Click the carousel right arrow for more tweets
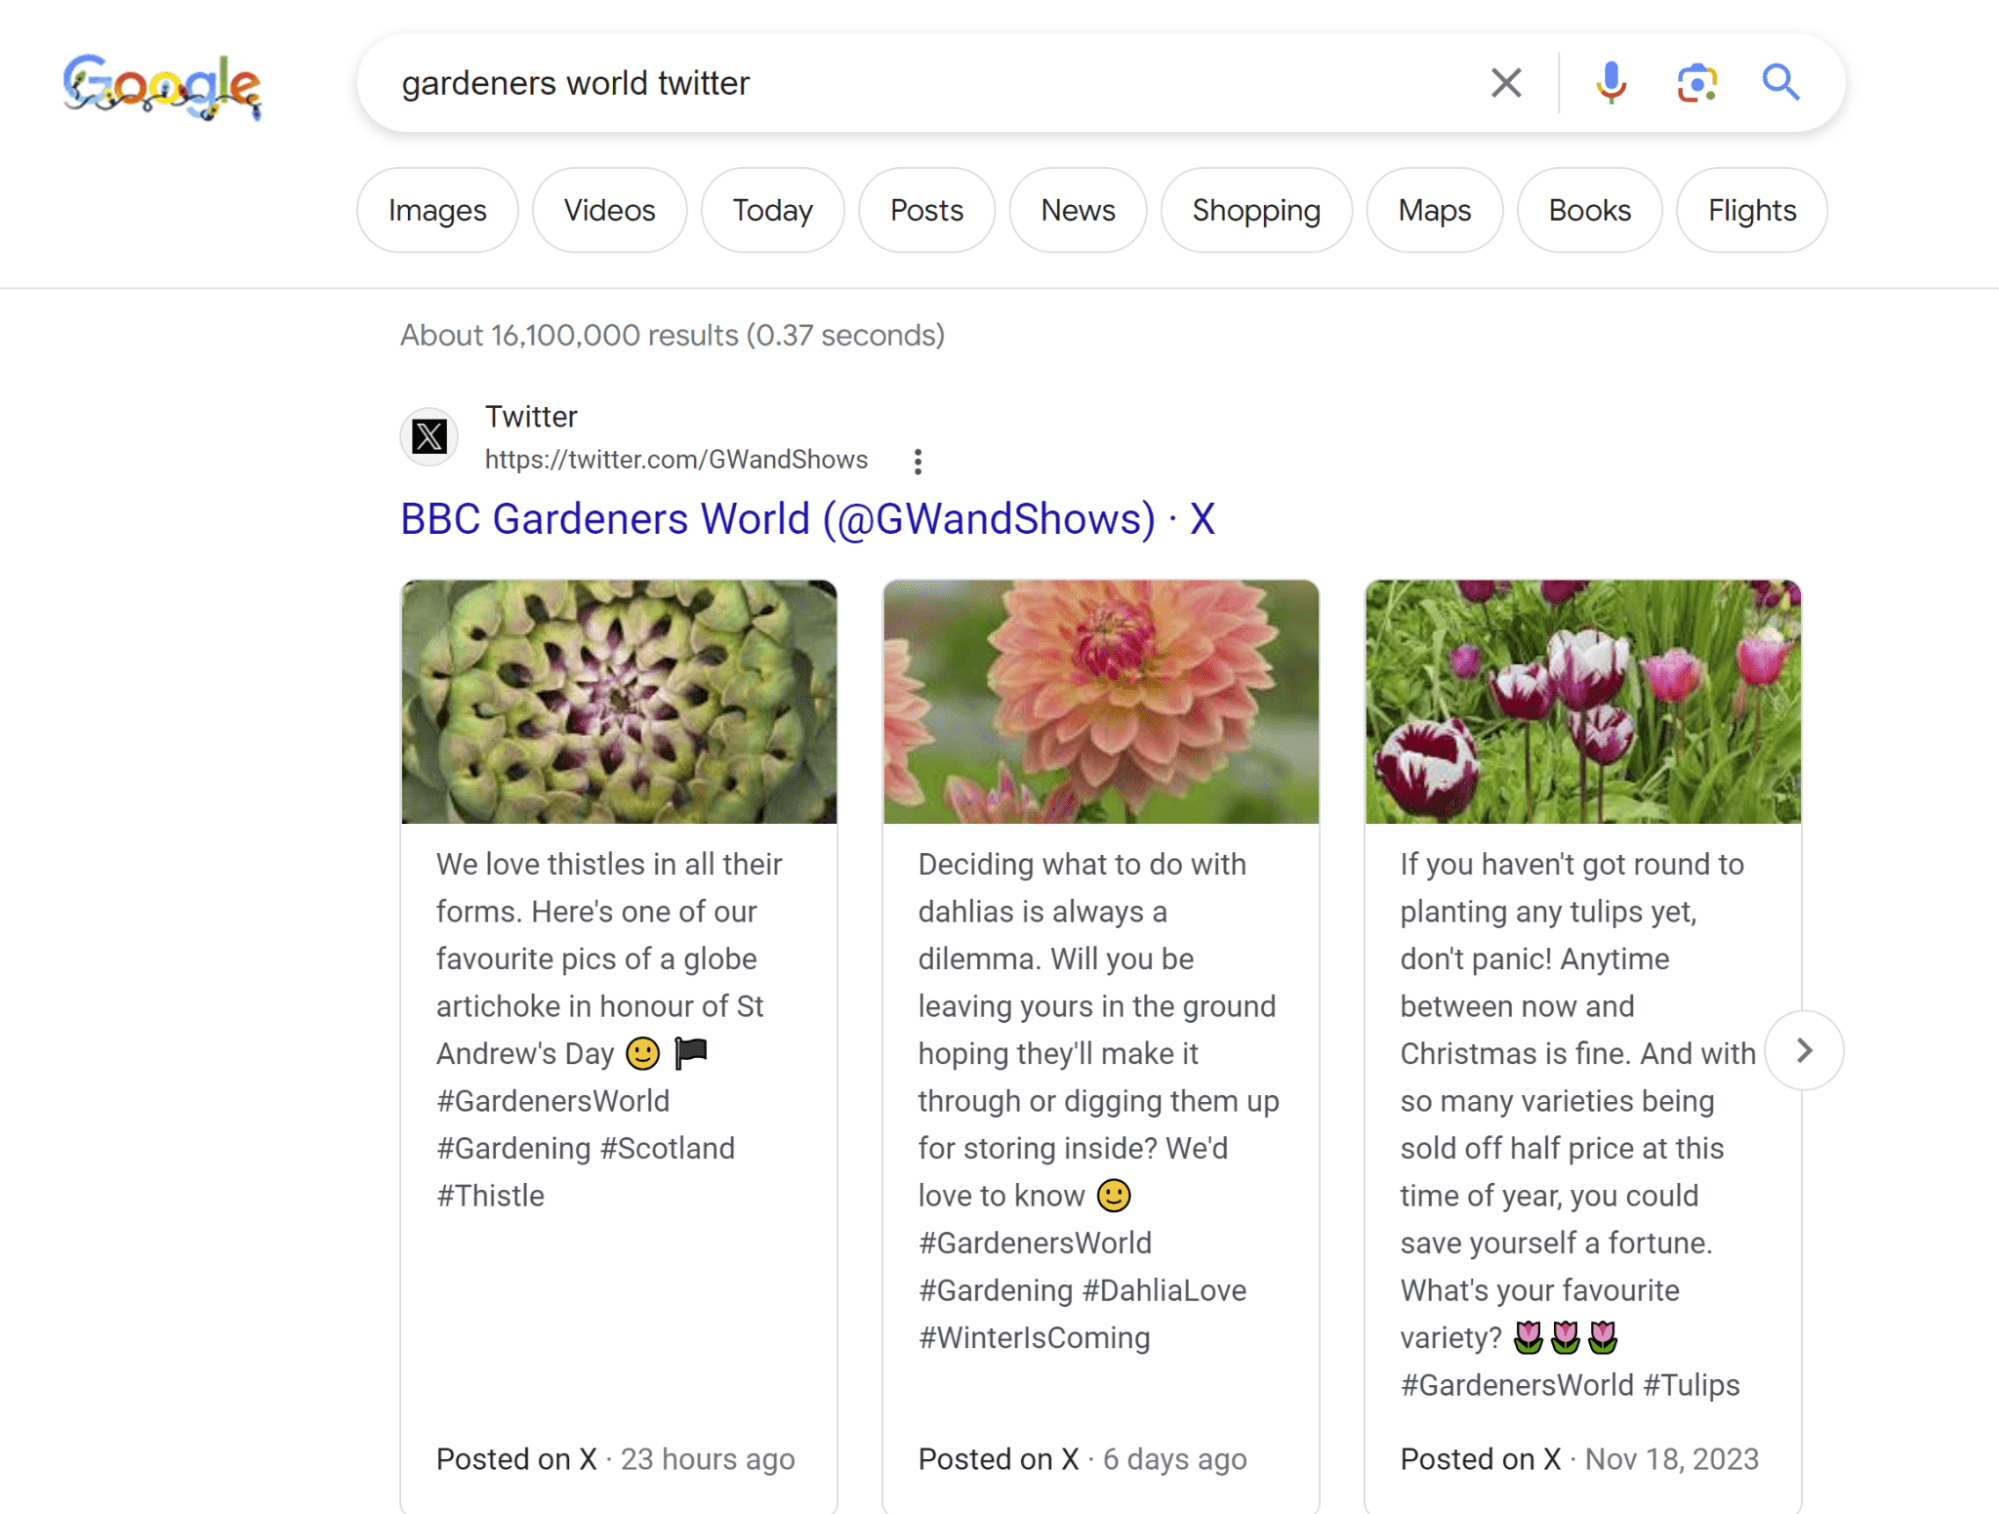The image size is (1999, 1514). [1805, 1050]
